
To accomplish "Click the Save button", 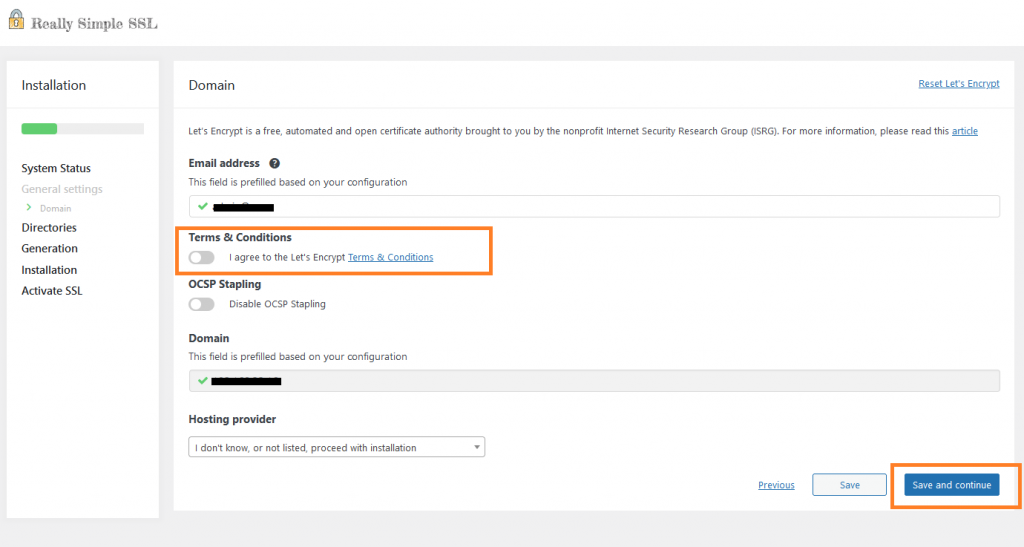I will coord(849,485).
